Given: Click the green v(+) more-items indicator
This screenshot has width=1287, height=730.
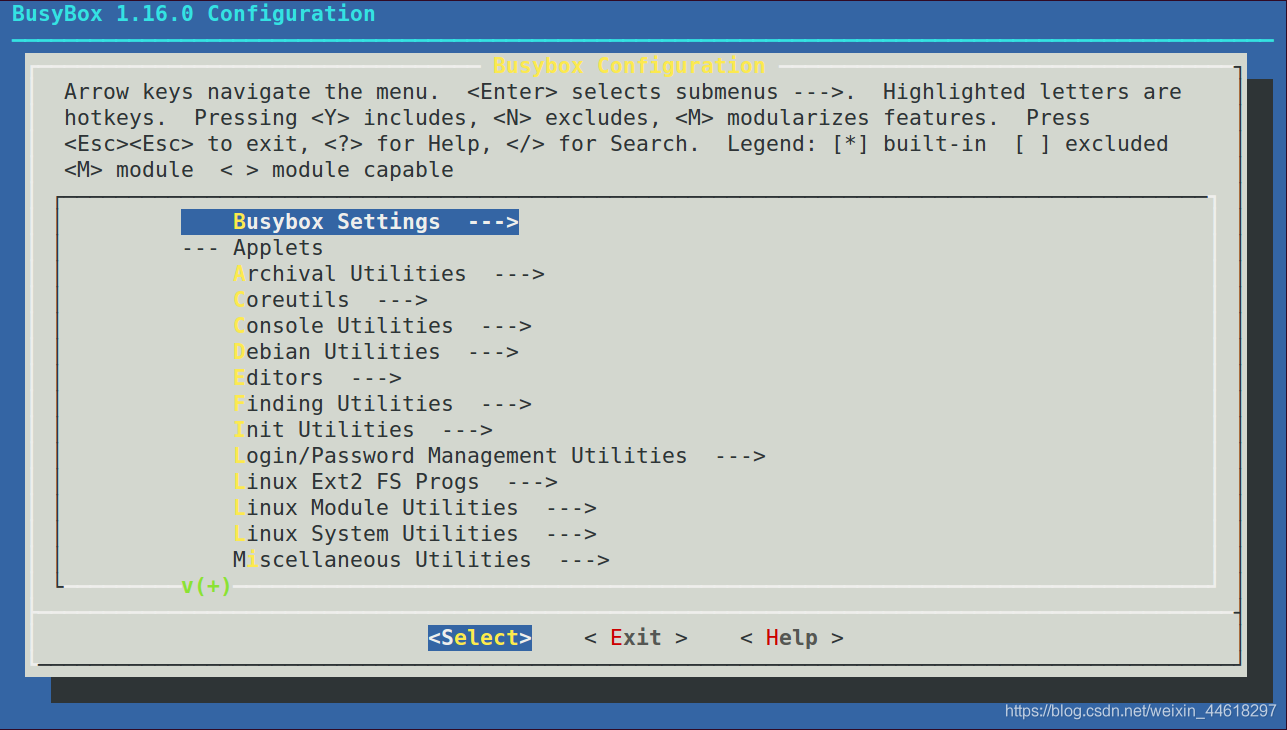Looking at the screenshot, I should point(206,586).
